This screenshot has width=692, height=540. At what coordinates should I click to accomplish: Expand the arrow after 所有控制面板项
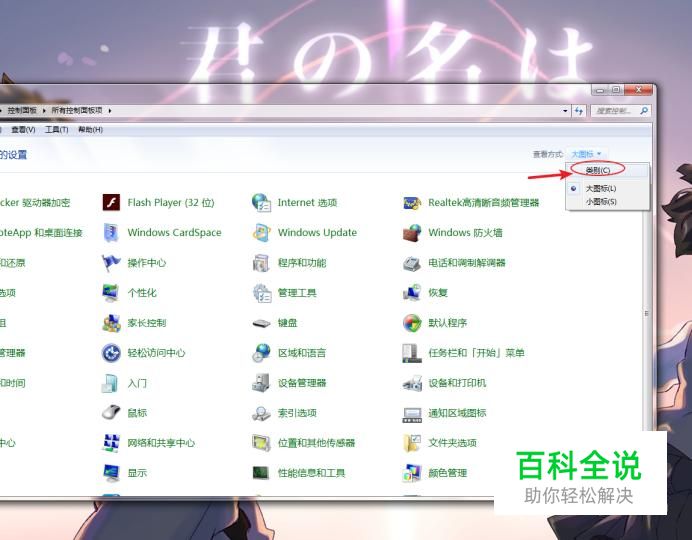tap(109, 110)
